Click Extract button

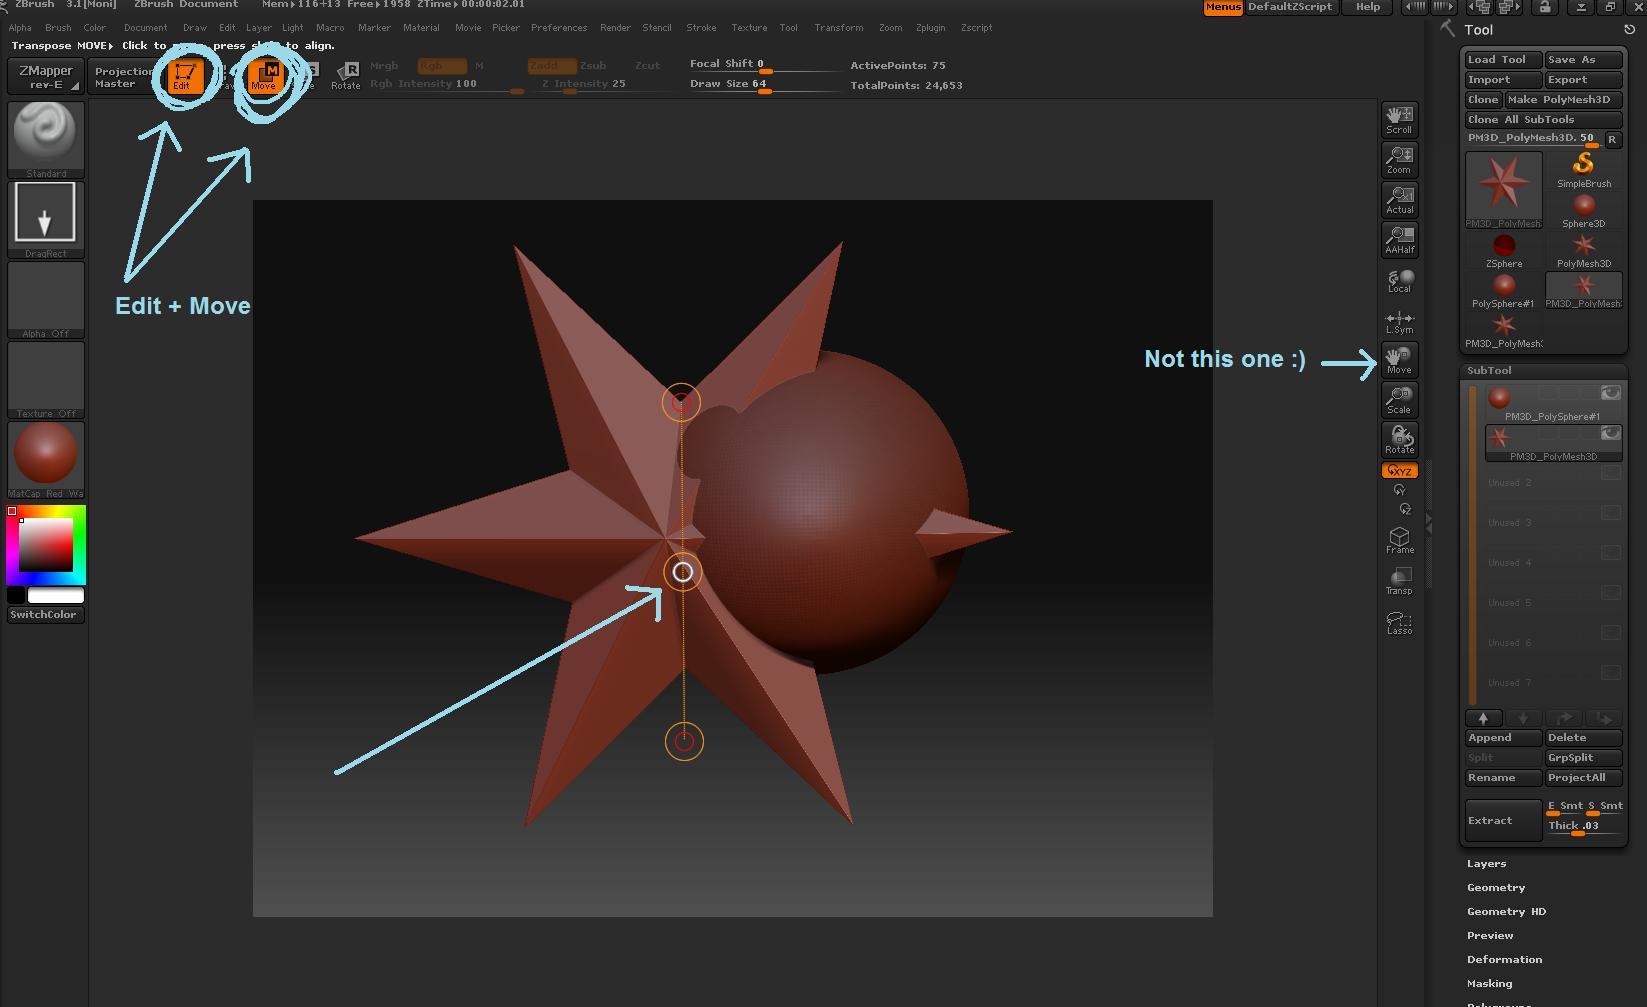click(x=1503, y=820)
